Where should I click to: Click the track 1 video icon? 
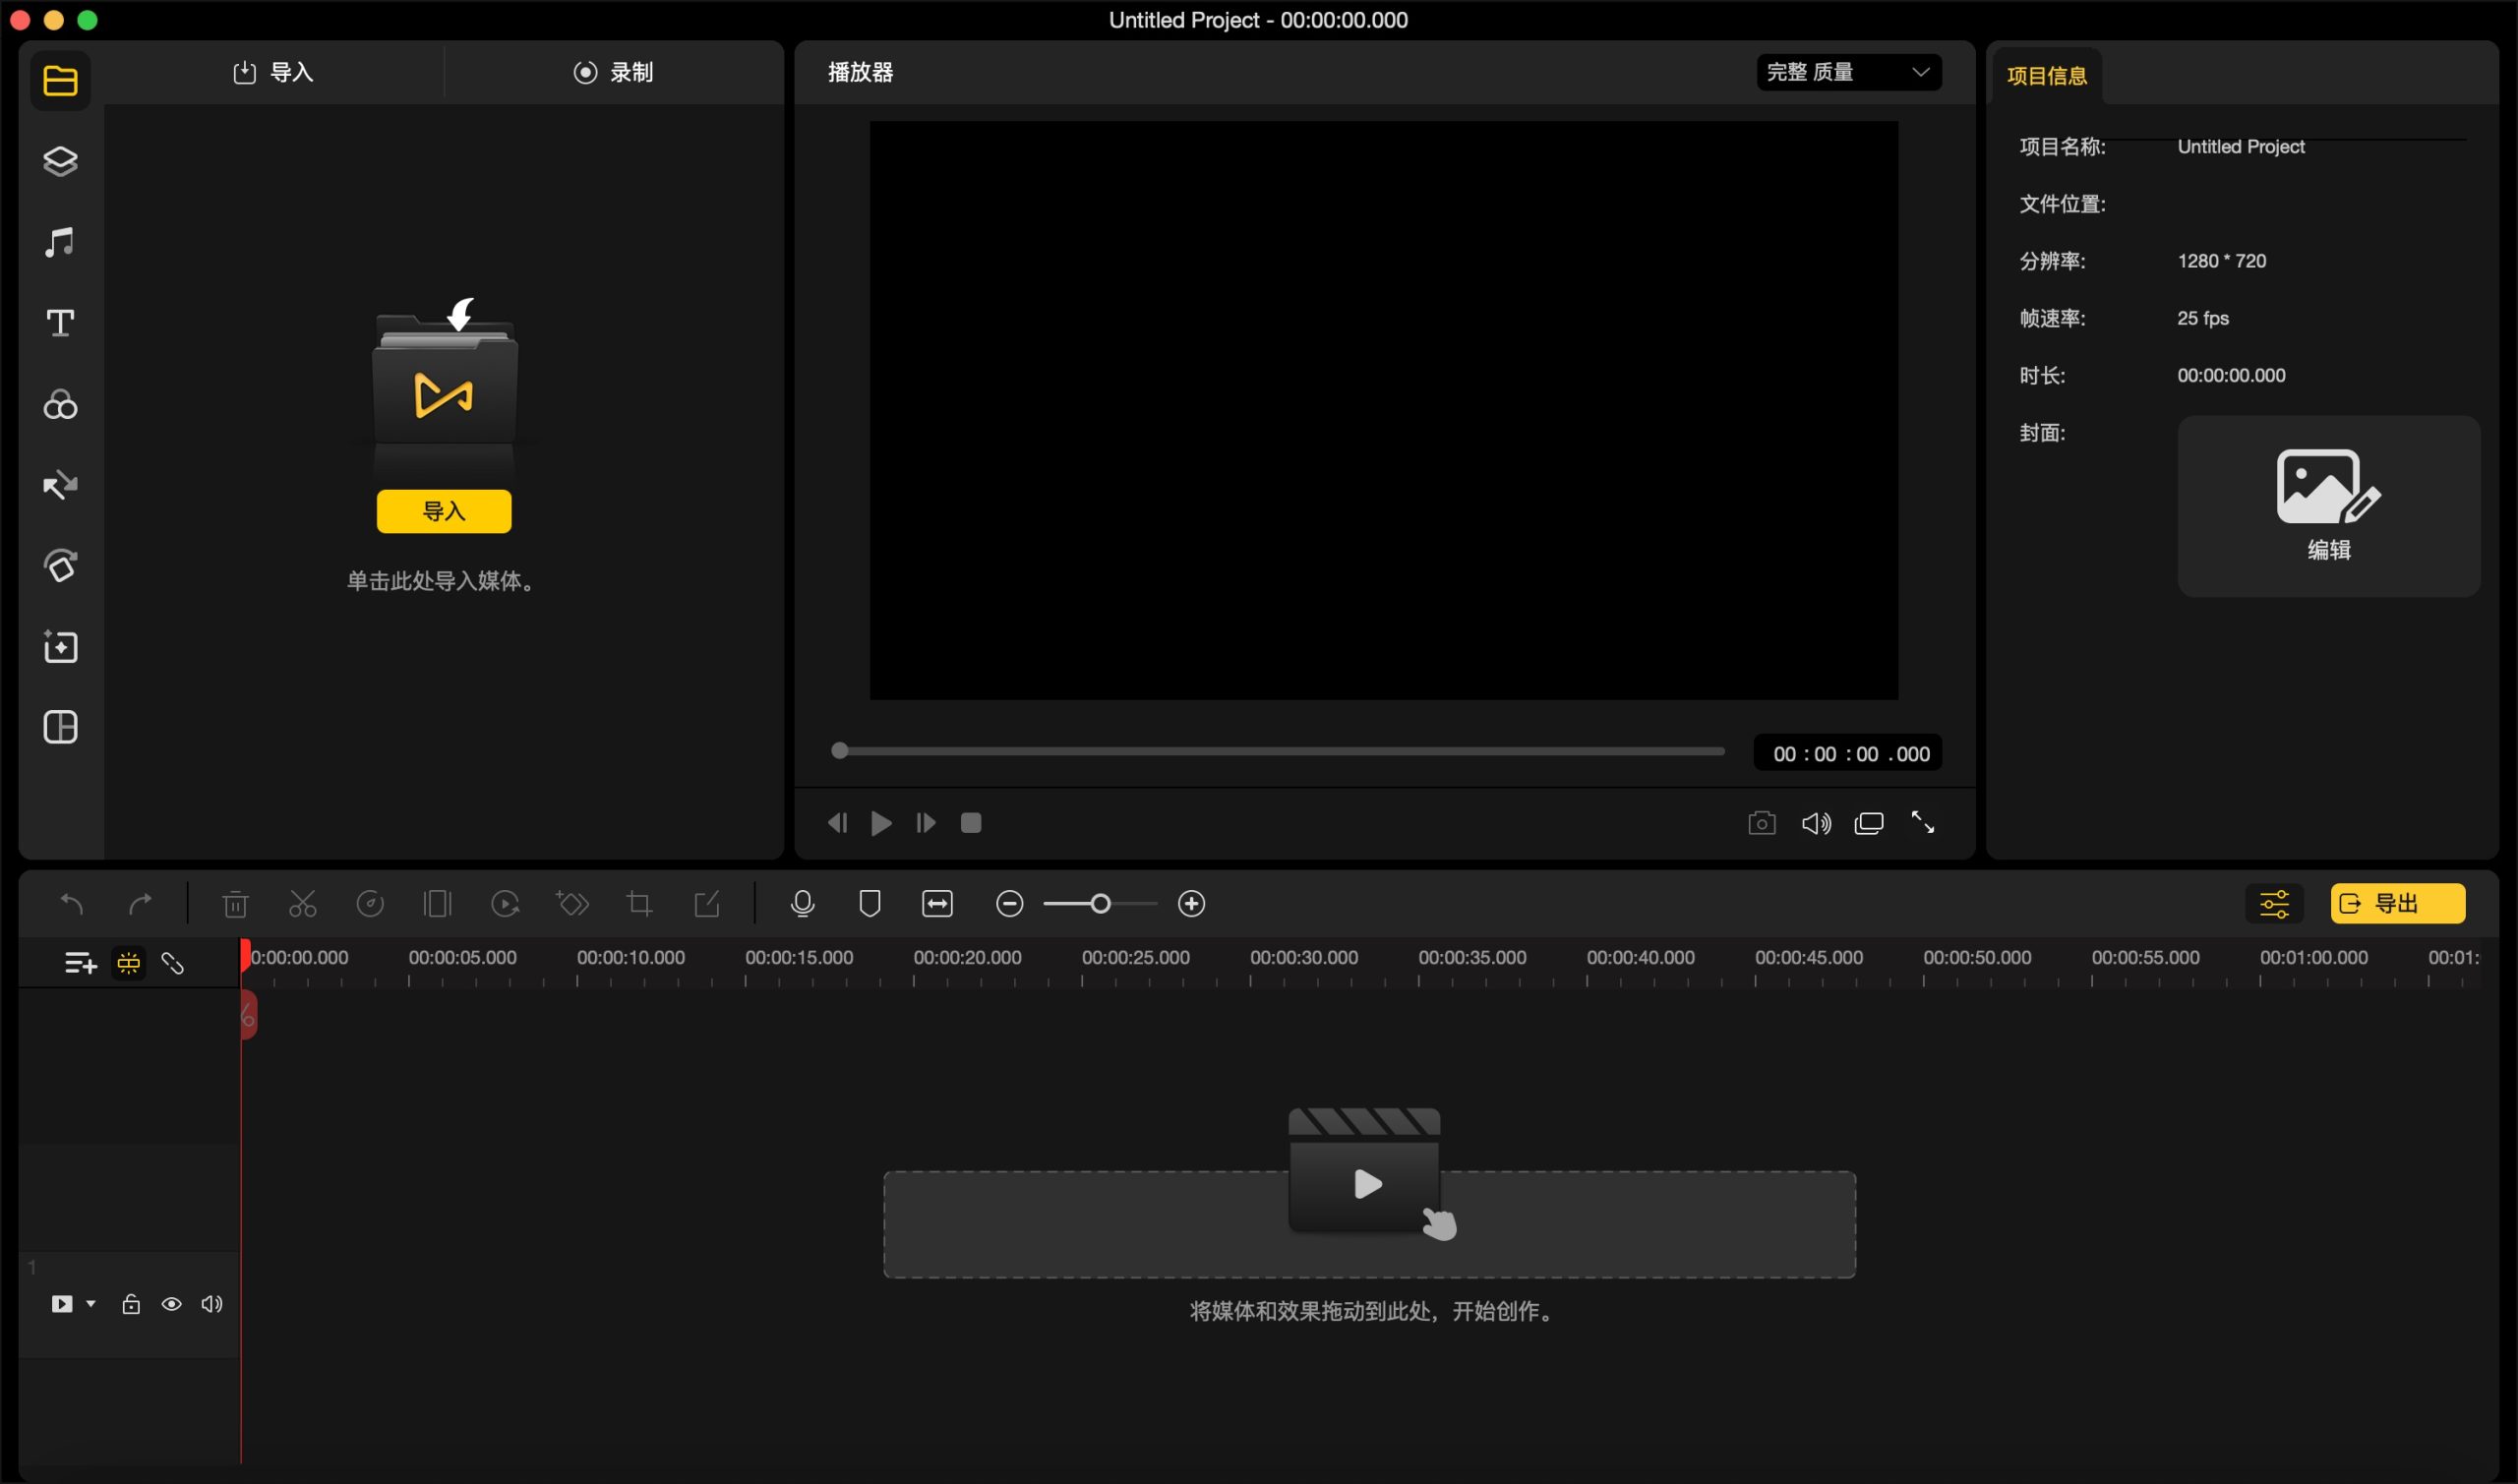tap(62, 1304)
